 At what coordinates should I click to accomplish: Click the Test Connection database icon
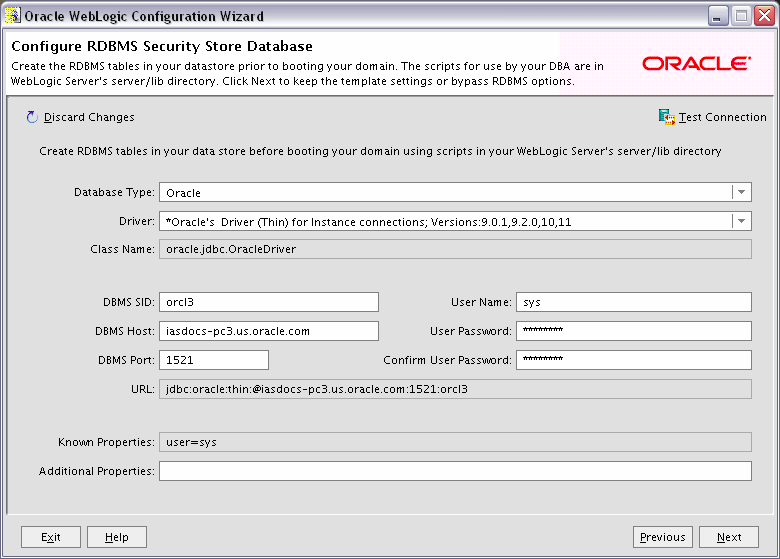[667, 117]
